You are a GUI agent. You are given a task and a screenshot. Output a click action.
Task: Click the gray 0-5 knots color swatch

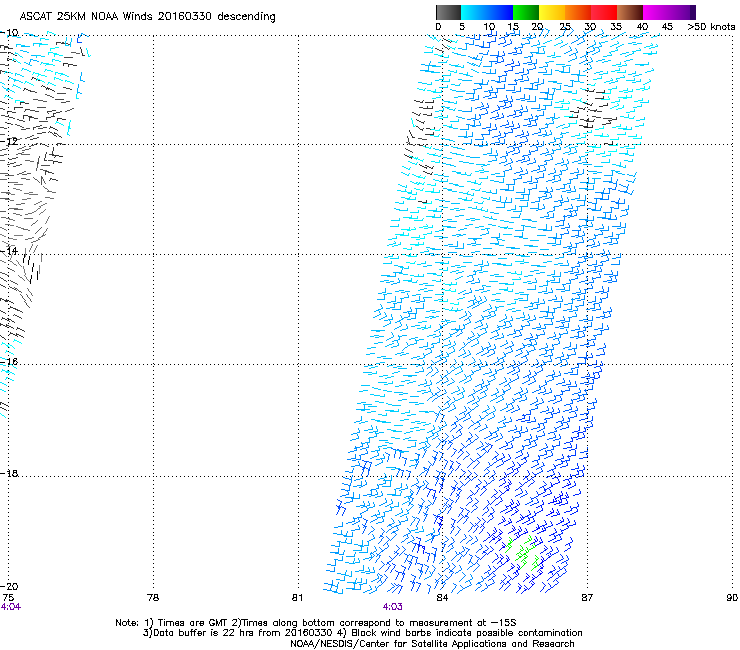coord(448,12)
